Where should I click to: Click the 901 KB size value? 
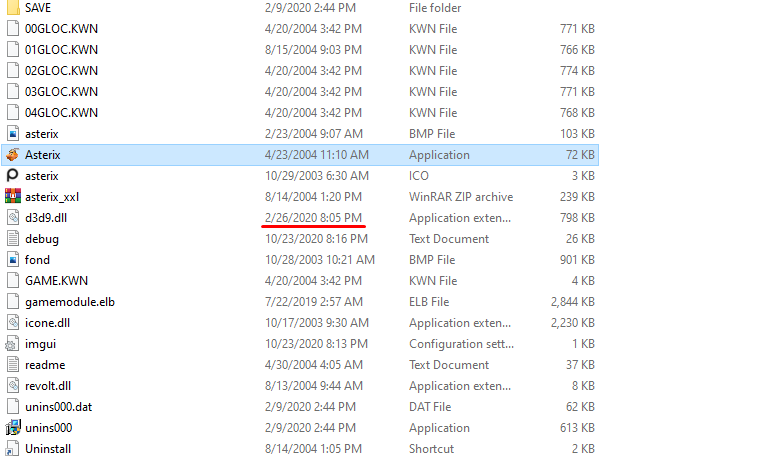(577, 260)
